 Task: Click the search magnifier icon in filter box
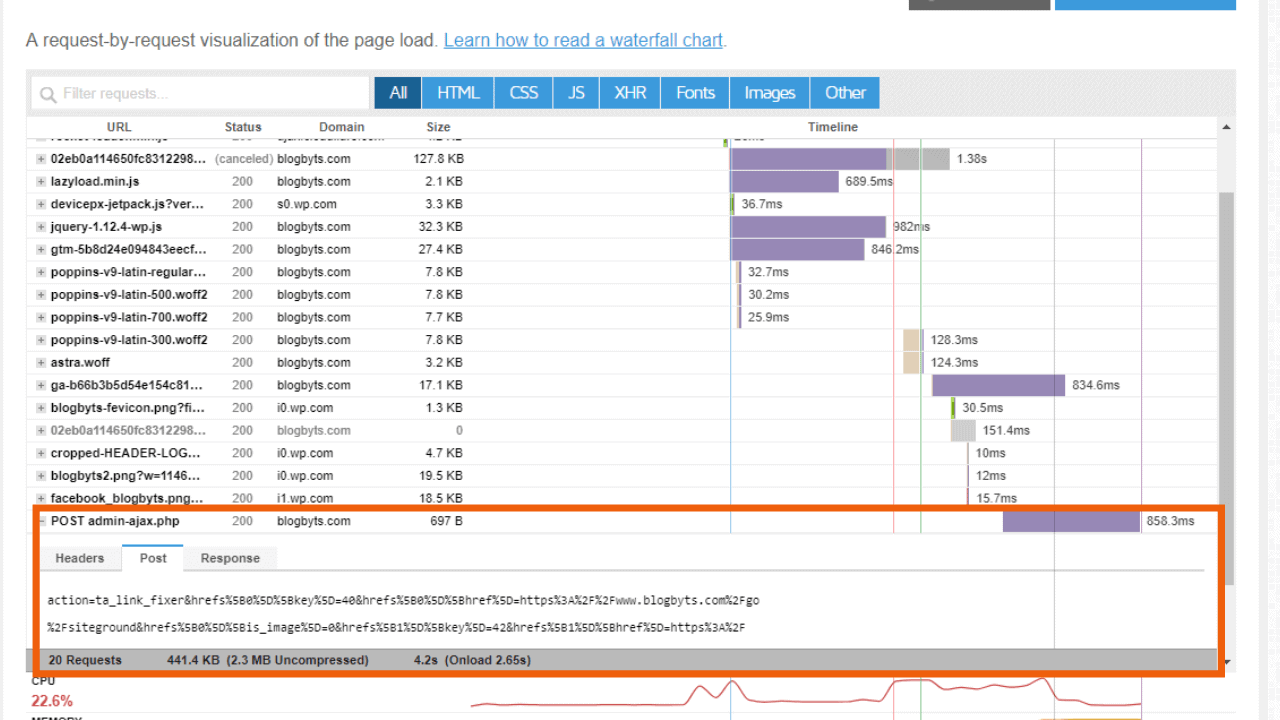pos(48,95)
